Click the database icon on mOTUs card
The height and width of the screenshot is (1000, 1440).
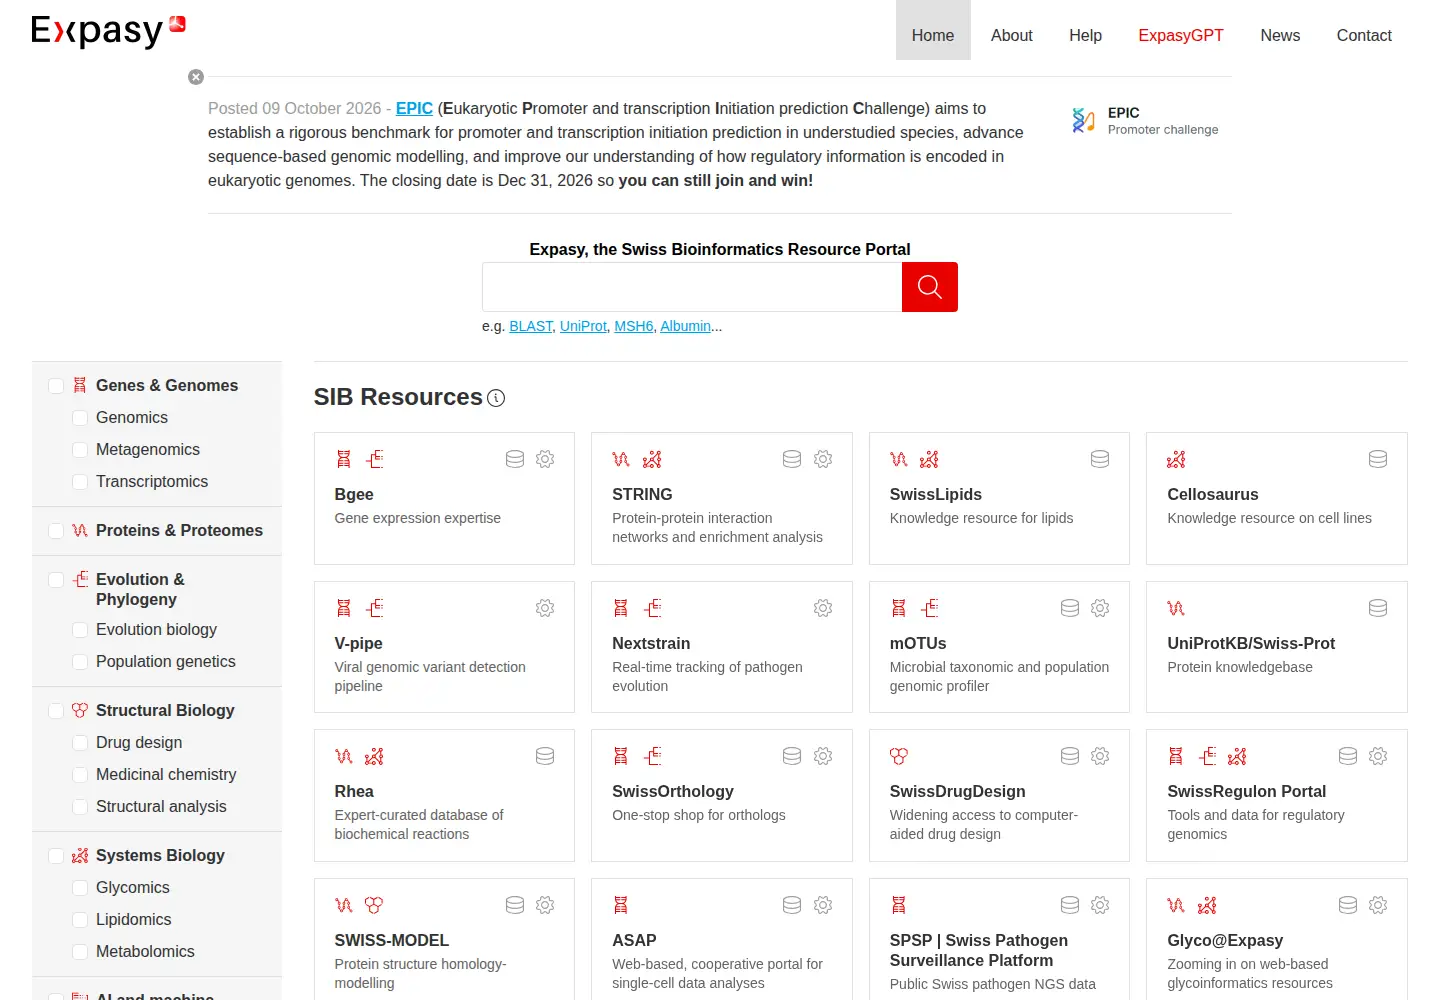point(1070,608)
